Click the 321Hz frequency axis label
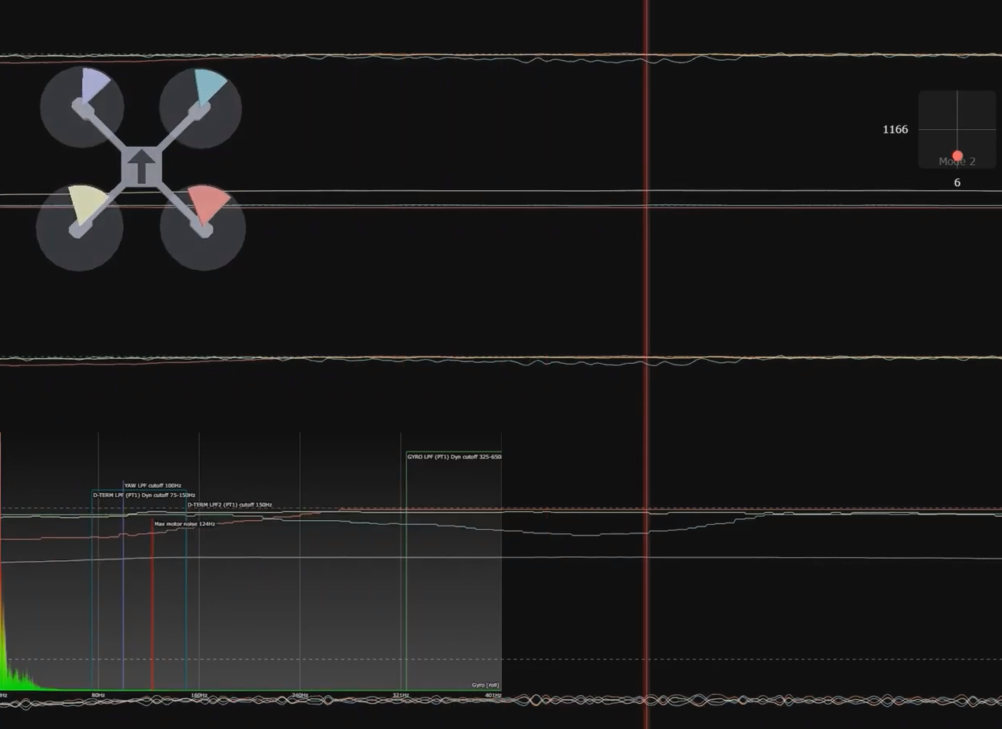Viewport: 1002px width, 729px height. [400, 695]
